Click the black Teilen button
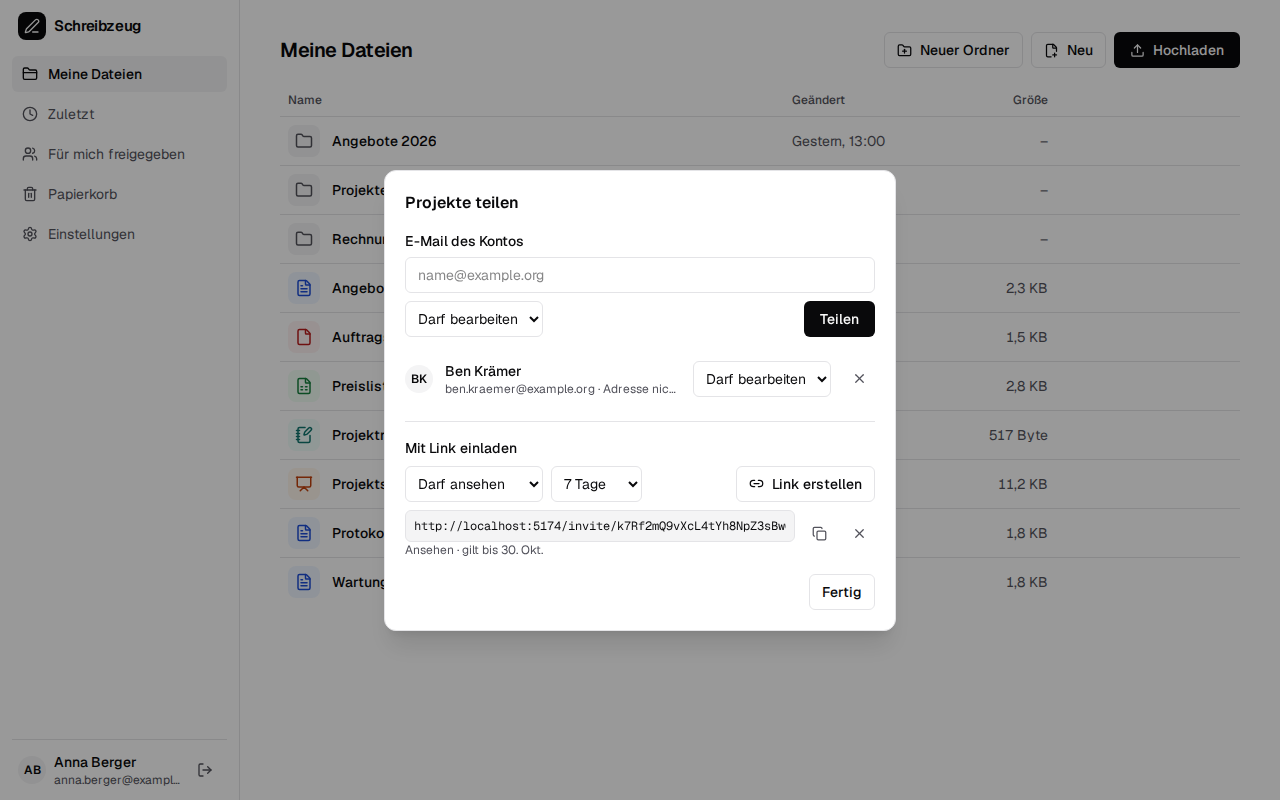Screen dimensions: 1280x800 point(839,319)
